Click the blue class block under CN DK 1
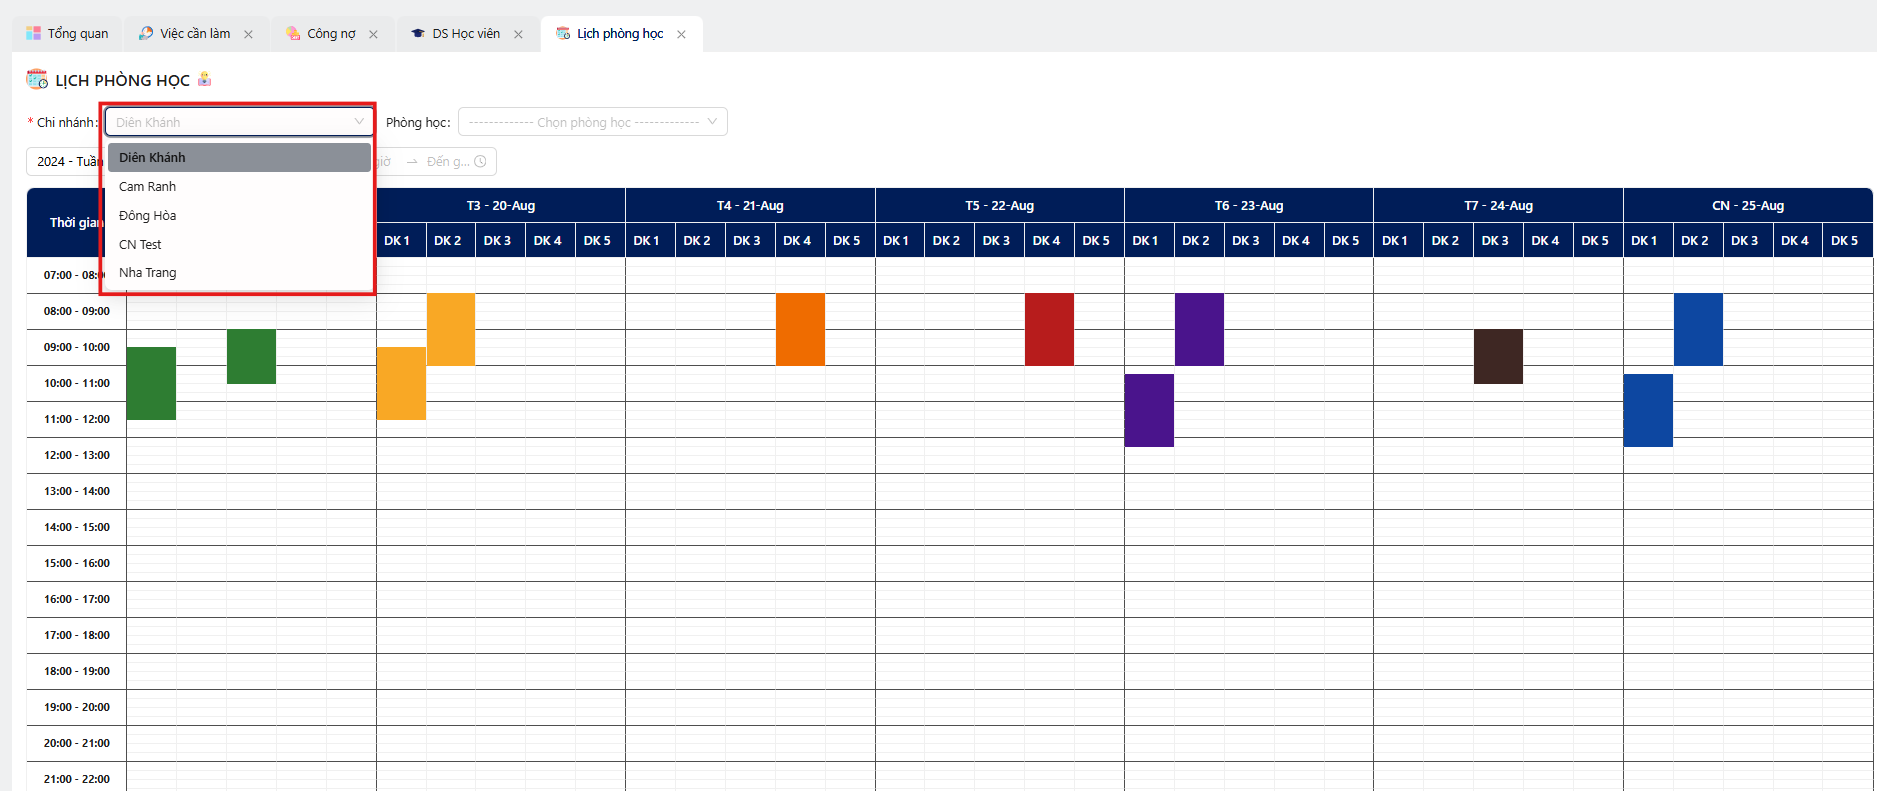1877x791 pixels. pyautogui.click(x=1648, y=410)
